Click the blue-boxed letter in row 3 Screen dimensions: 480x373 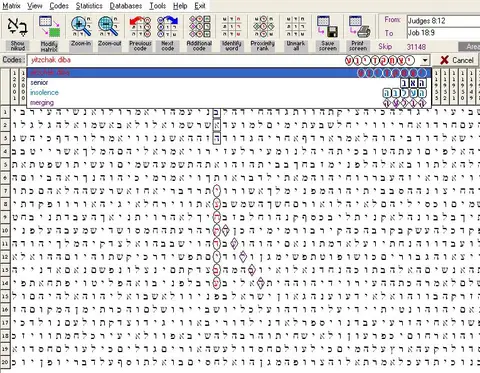pos(216,138)
